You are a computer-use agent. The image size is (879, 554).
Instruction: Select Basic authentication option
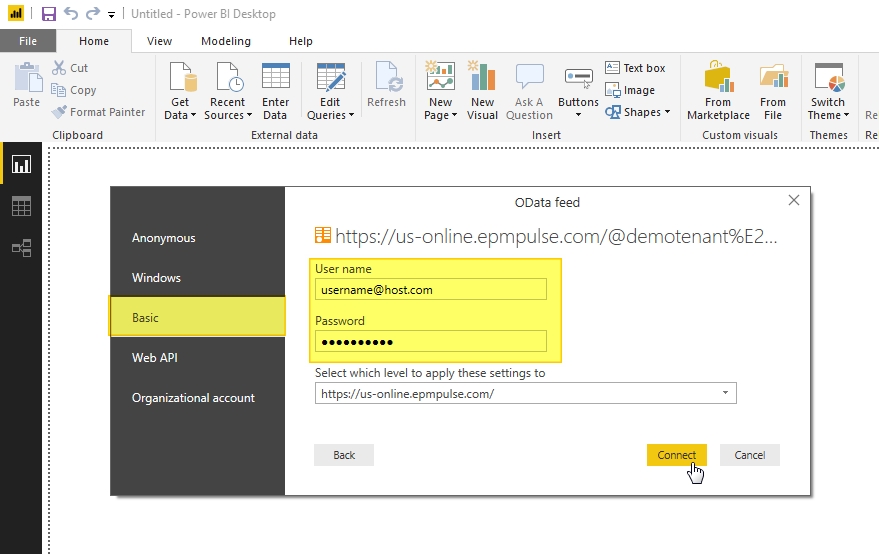click(197, 317)
